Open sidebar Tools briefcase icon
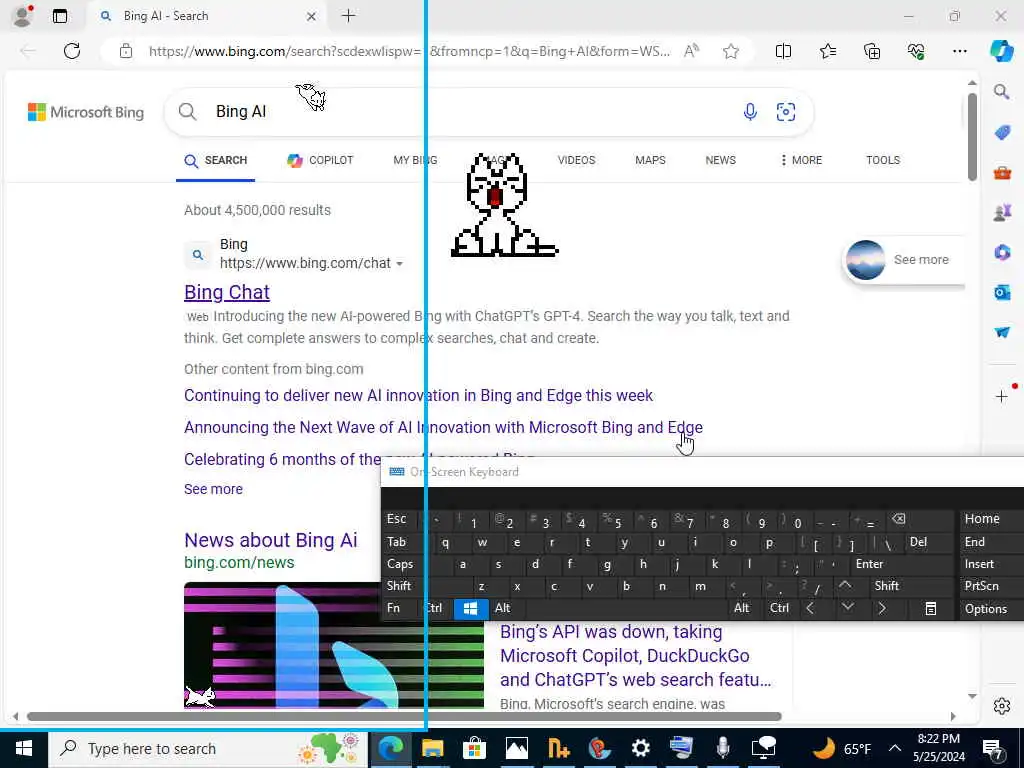The image size is (1024, 768). click(1002, 173)
